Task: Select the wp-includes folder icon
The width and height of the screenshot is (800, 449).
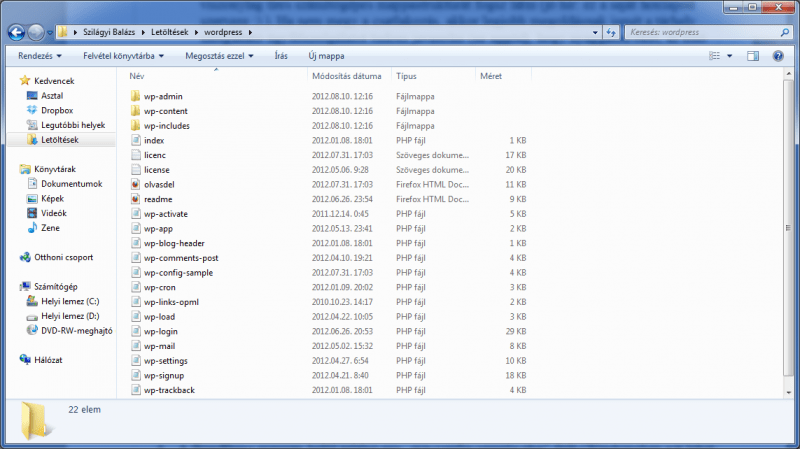Action: click(135, 126)
